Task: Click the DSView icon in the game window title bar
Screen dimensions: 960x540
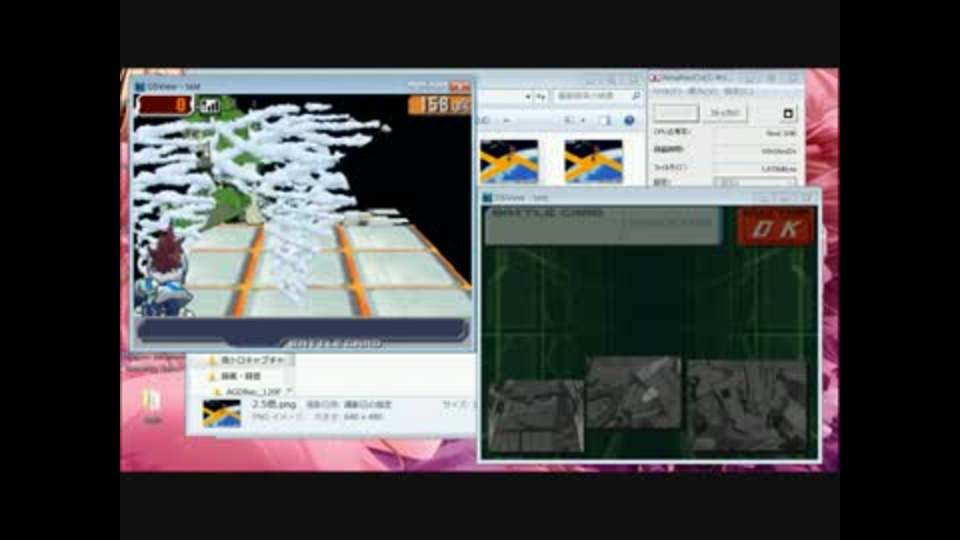Action: click(140, 86)
